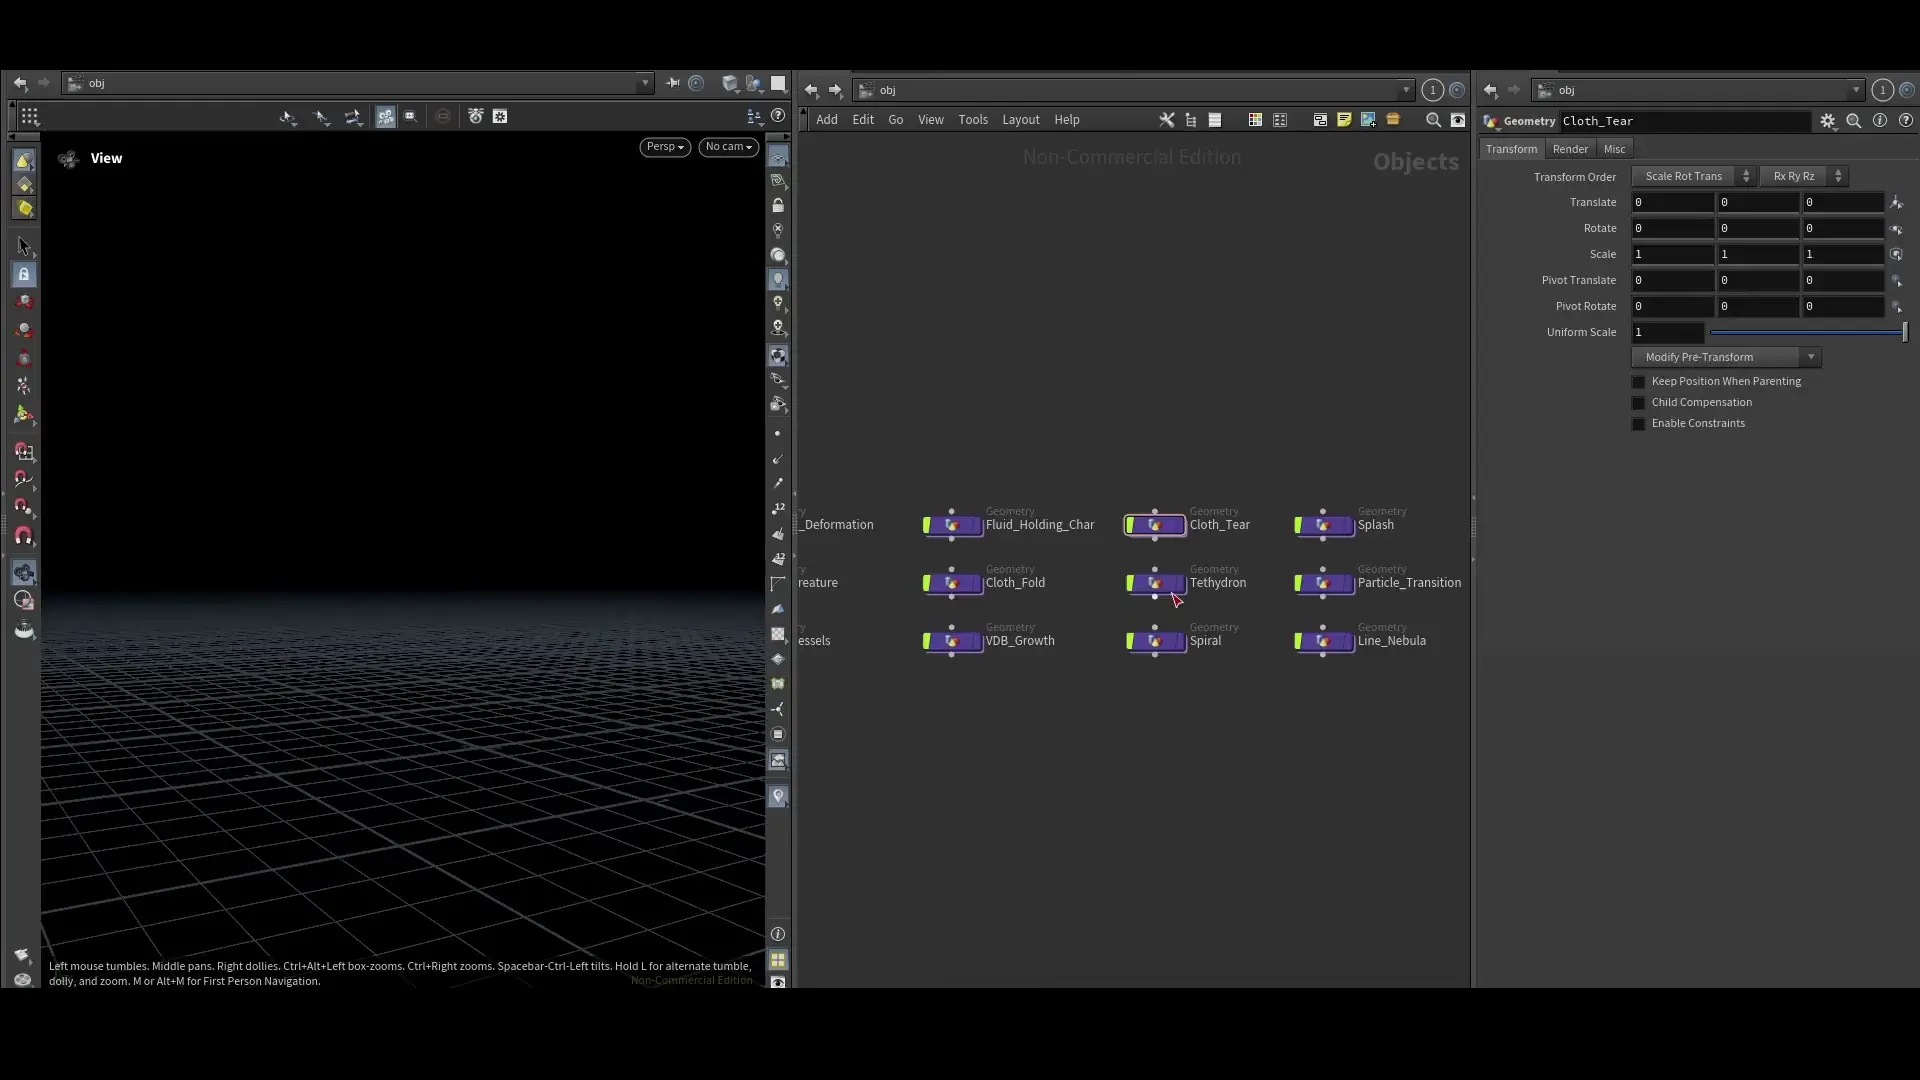The height and width of the screenshot is (1080, 1920).
Task: Open the No cam camera dropdown
Action: click(x=729, y=147)
